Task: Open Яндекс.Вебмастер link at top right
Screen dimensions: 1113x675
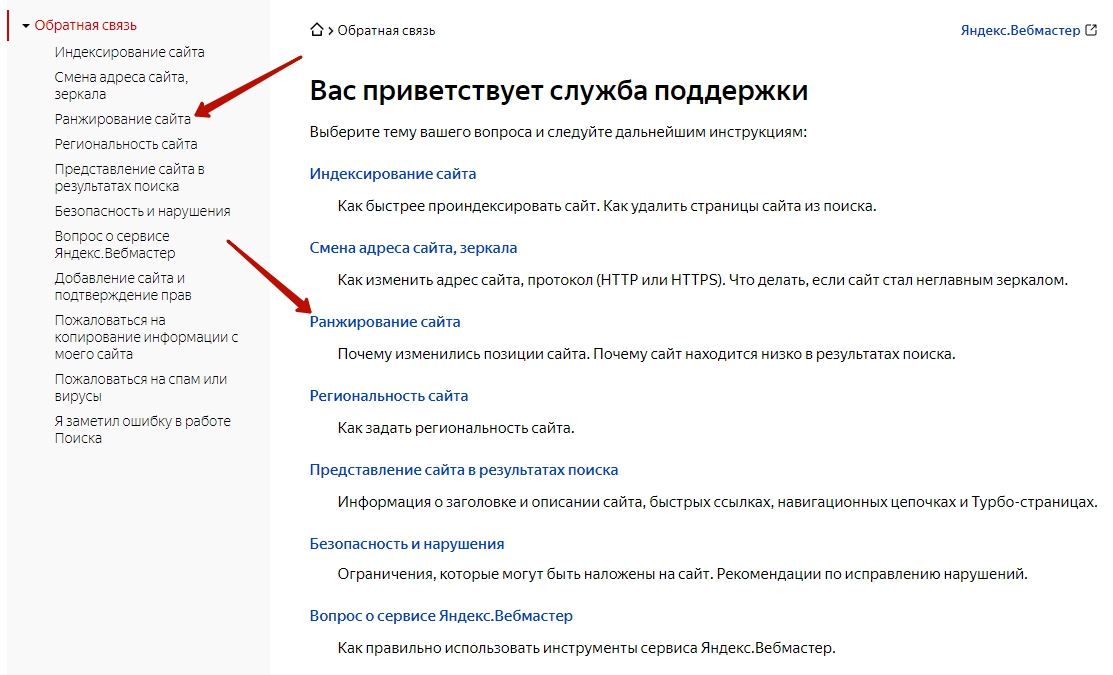Action: [x=1020, y=31]
